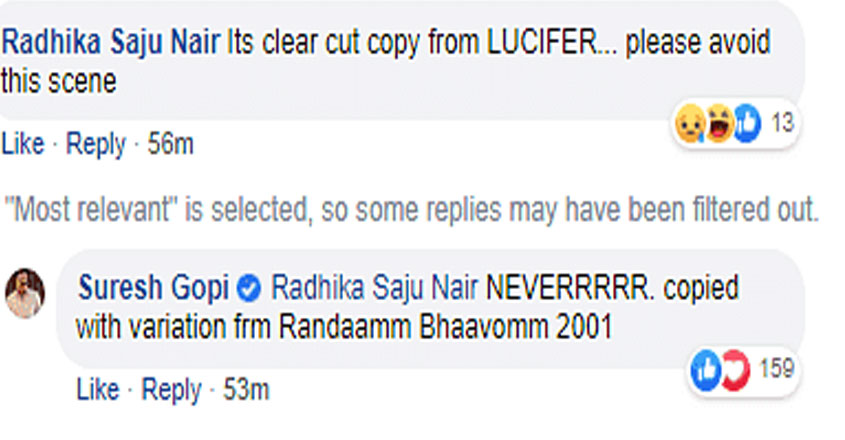Click the verified badge next to Suresh Gopi

coord(248,288)
